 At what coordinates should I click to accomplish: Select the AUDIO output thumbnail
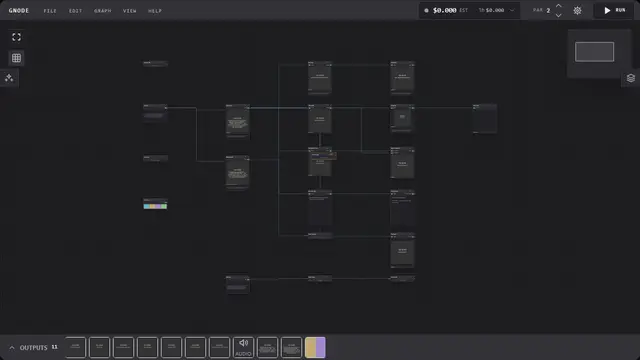243,347
